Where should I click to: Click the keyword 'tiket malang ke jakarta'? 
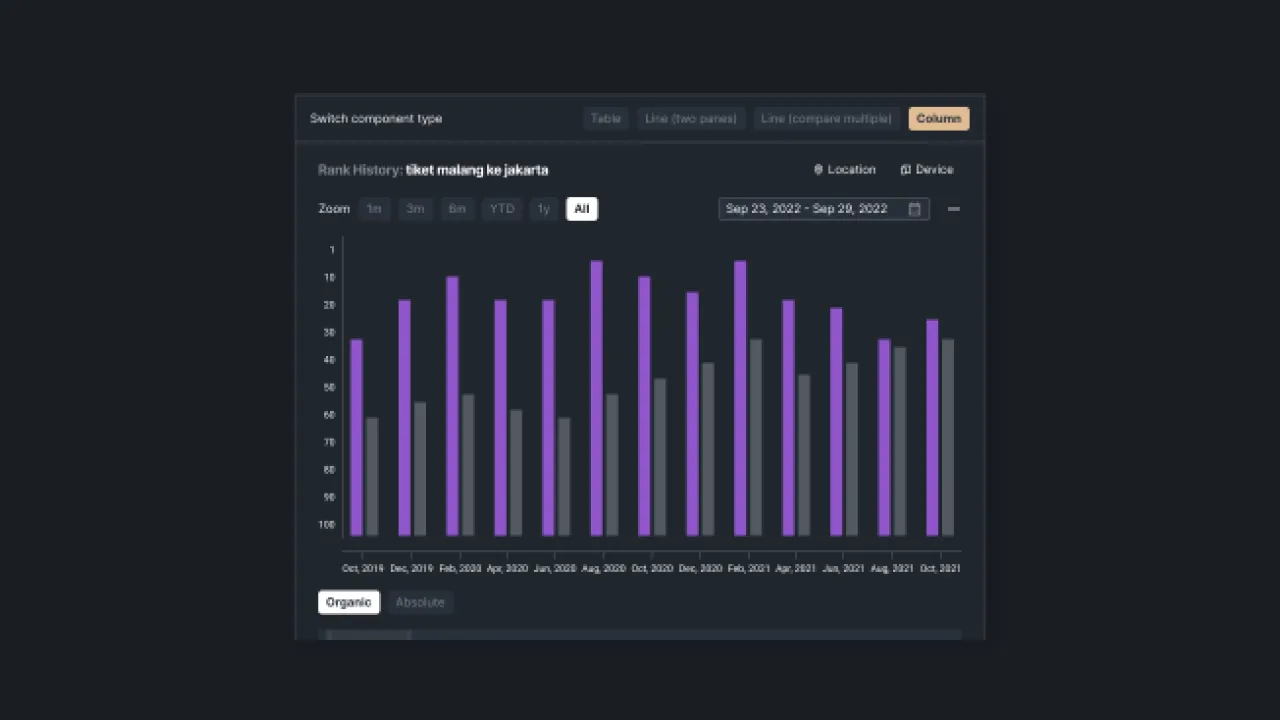477,170
